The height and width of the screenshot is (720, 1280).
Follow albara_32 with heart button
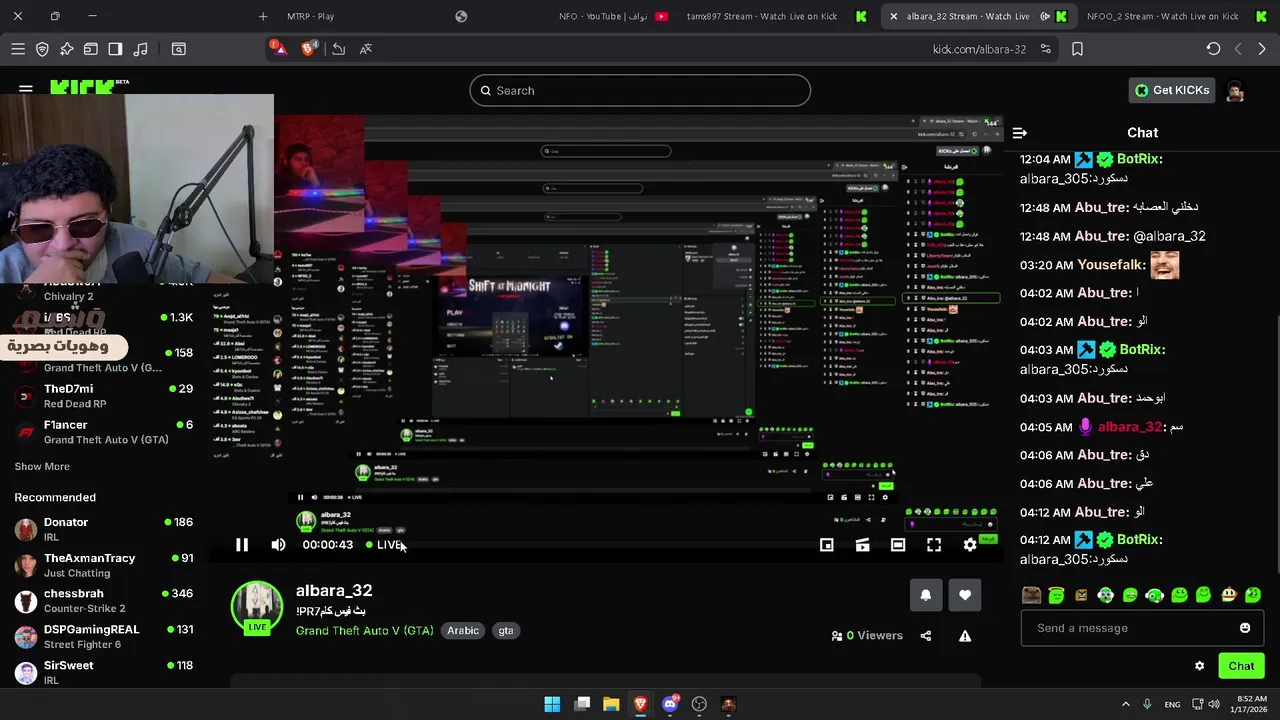pos(965,595)
